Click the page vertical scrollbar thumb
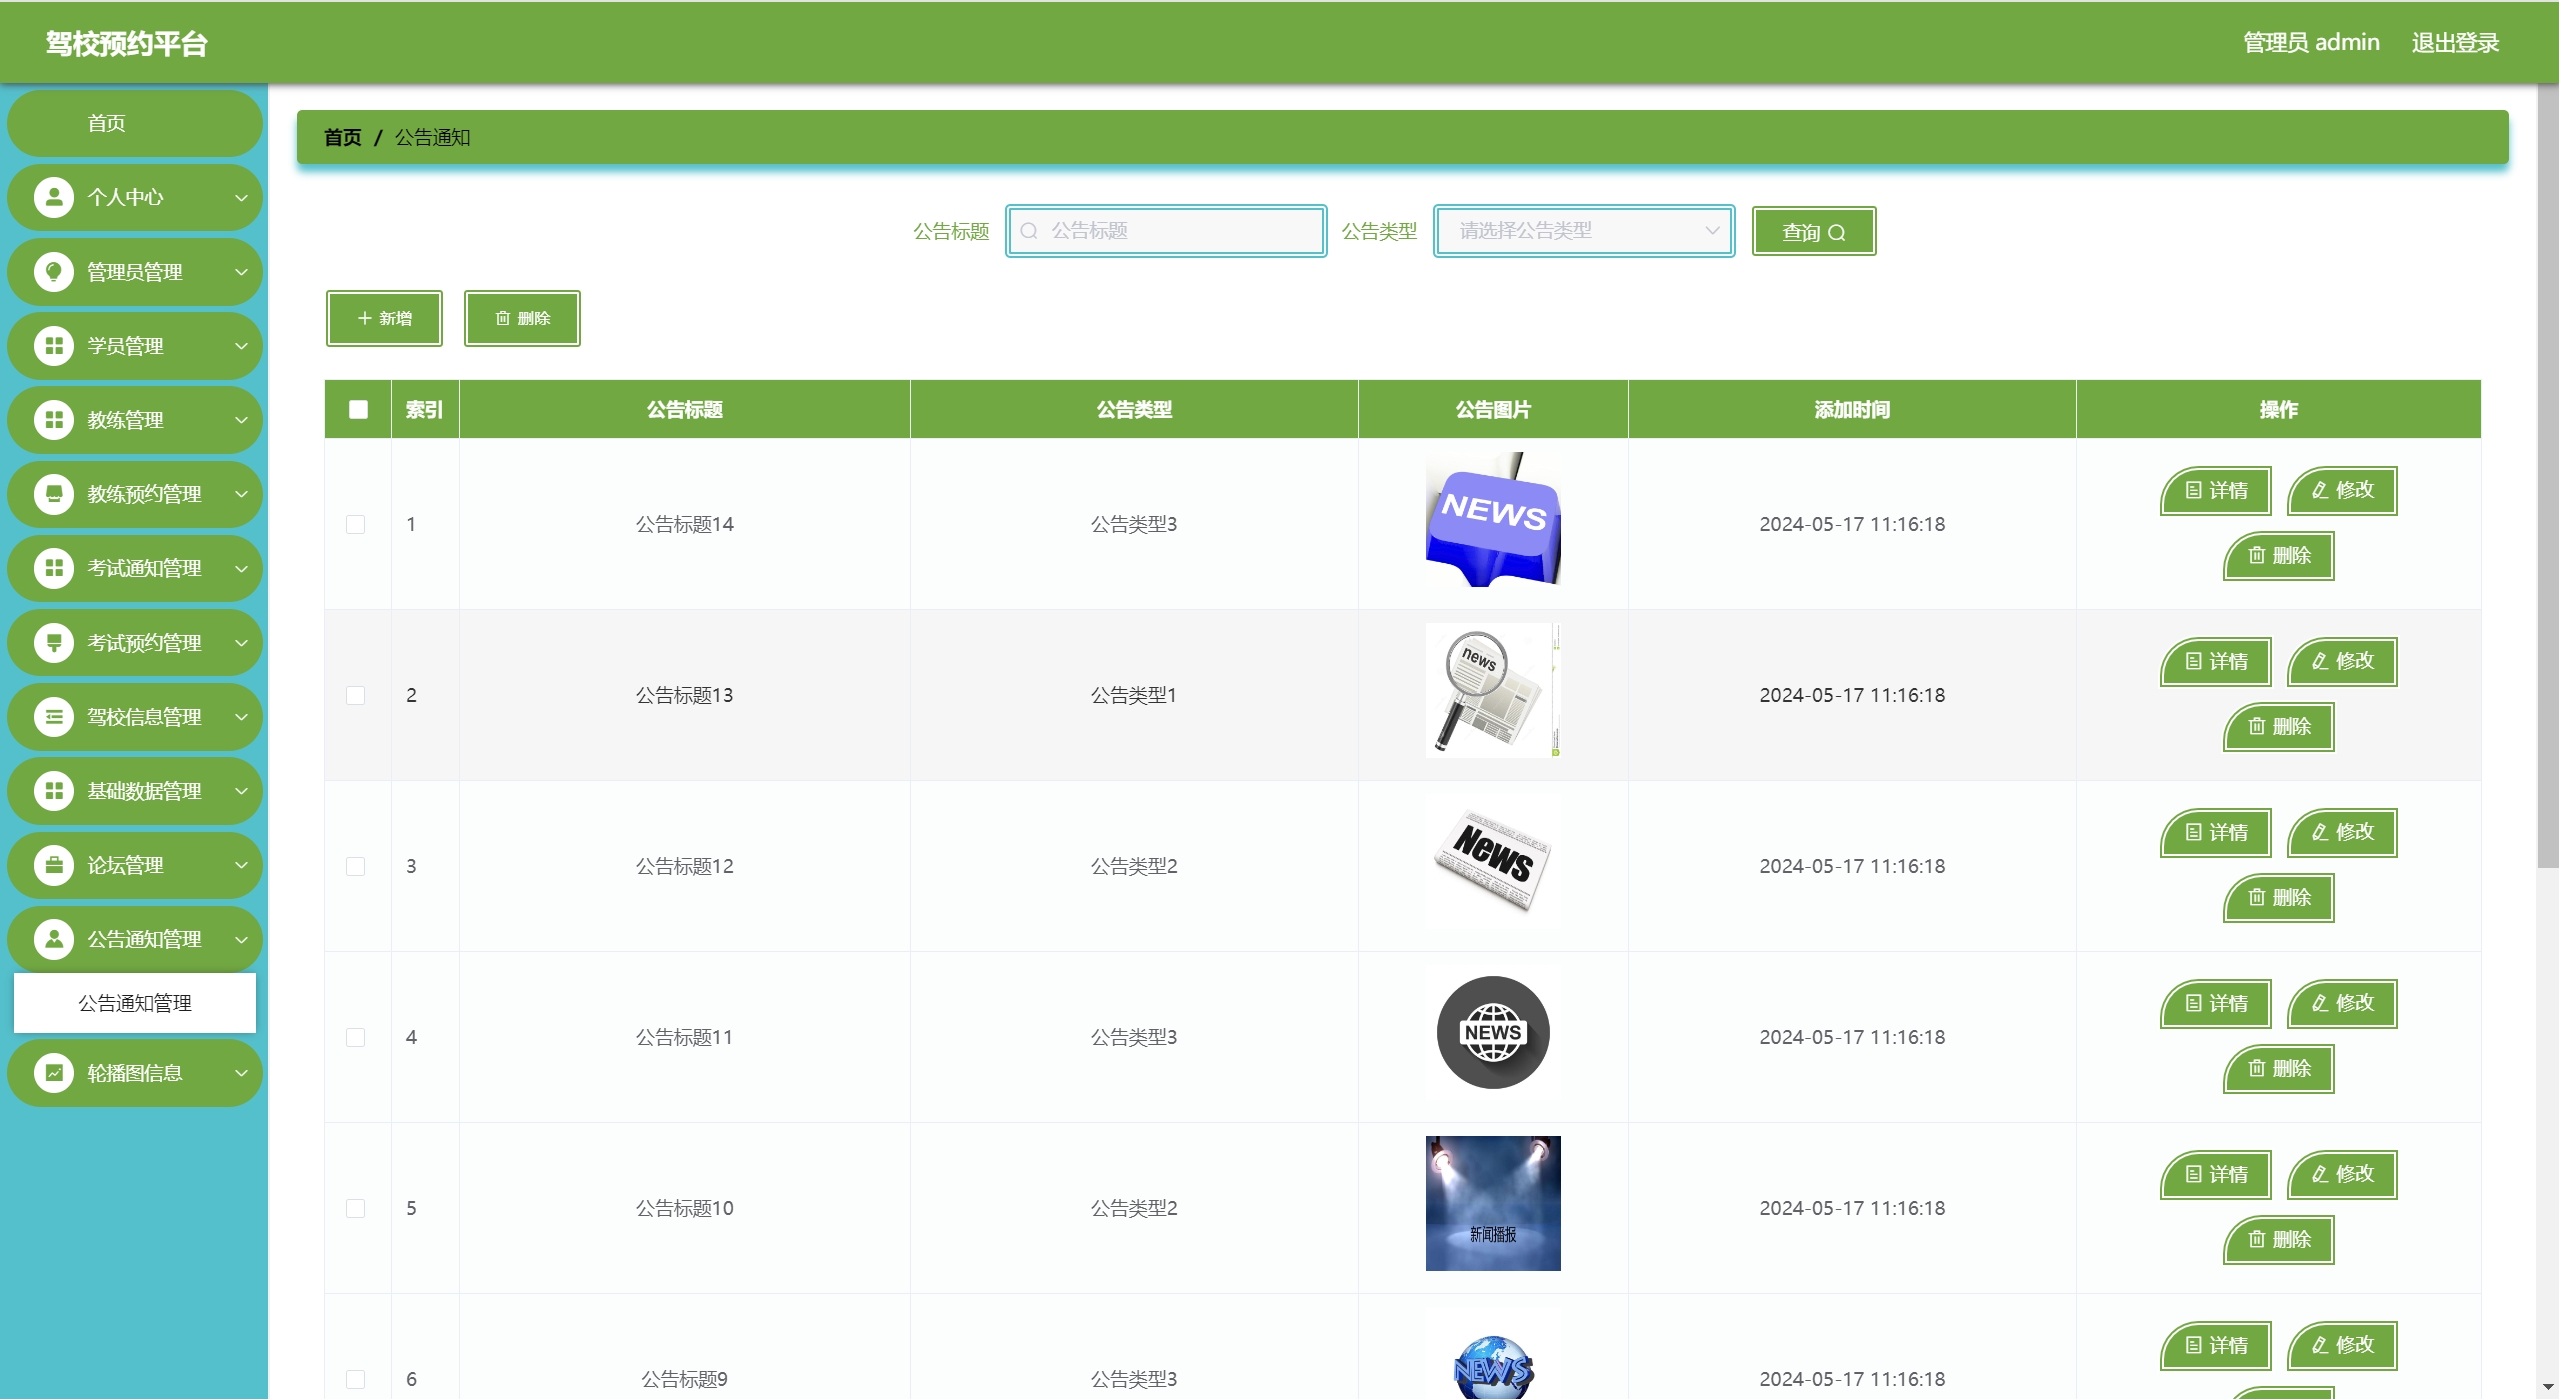The width and height of the screenshot is (2559, 1399). coord(2547,476)
